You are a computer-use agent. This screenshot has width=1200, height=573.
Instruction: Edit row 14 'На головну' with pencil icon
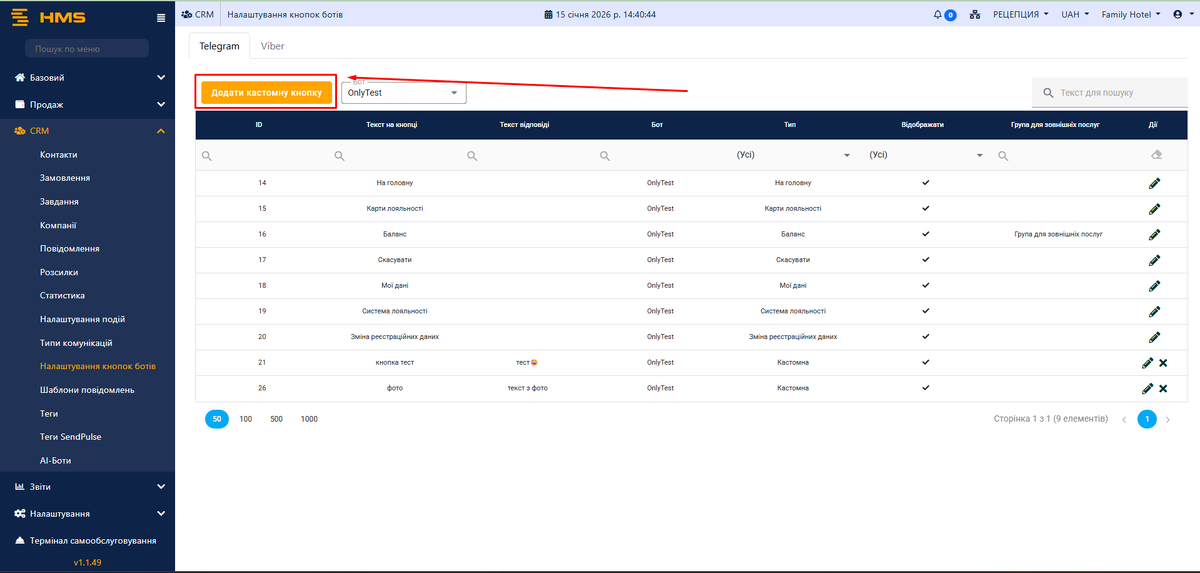pyautogui.click(x=1154, y=183)
